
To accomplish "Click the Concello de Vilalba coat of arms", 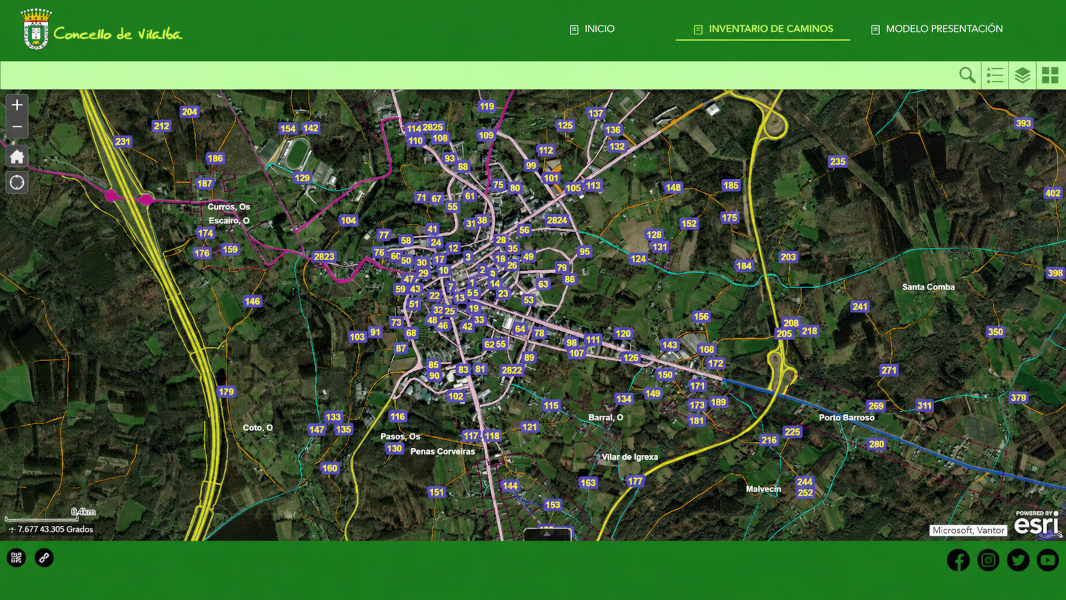I will point(36,29).
